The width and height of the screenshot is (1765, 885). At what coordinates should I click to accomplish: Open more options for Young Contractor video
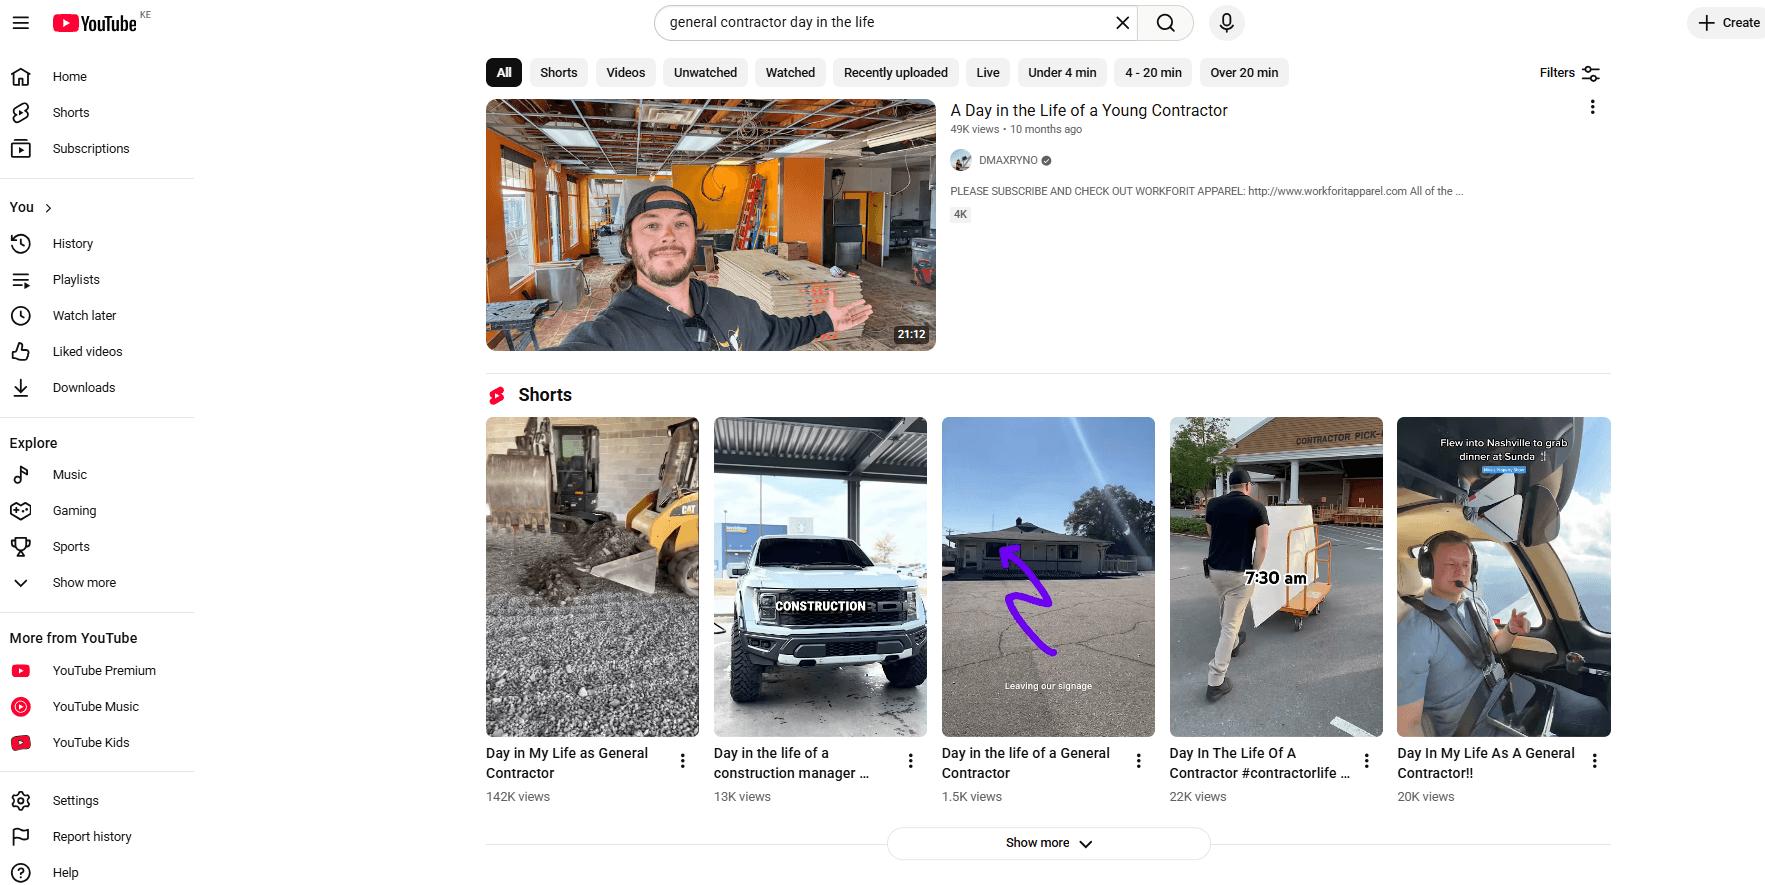tap(1592, 107)
